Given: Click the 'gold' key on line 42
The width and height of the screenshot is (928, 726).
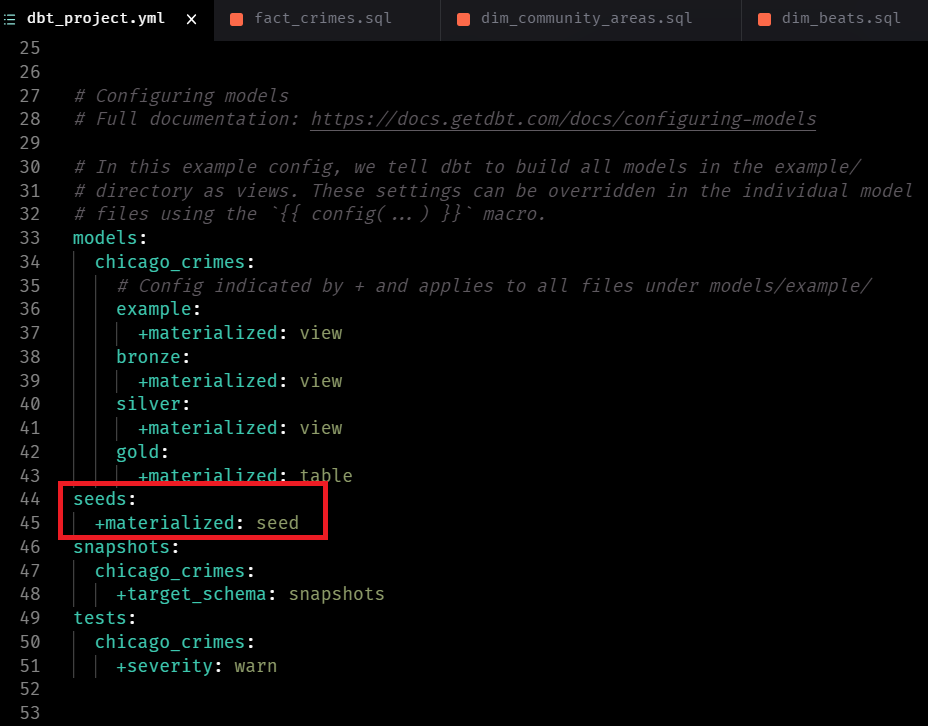Looking at the screenshot, I should pyautogui.click(x=138, y=452).
